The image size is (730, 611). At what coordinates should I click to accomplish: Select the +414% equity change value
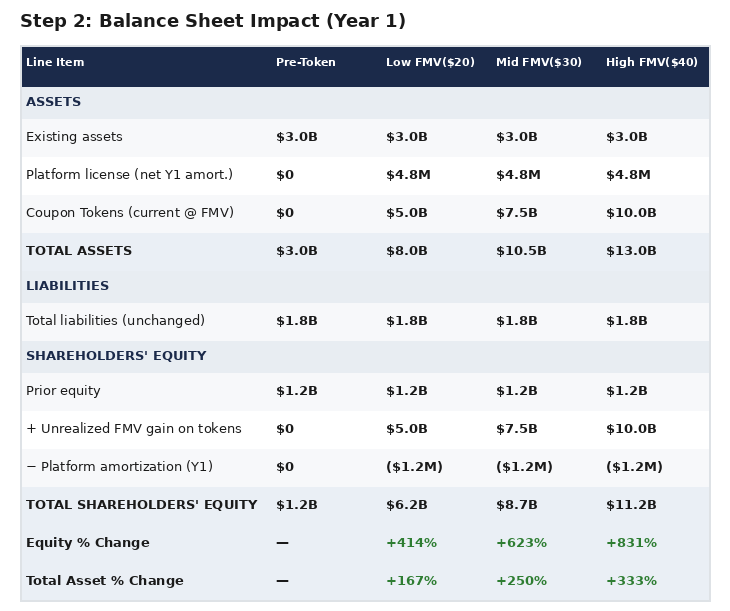(x=411, y=543)
